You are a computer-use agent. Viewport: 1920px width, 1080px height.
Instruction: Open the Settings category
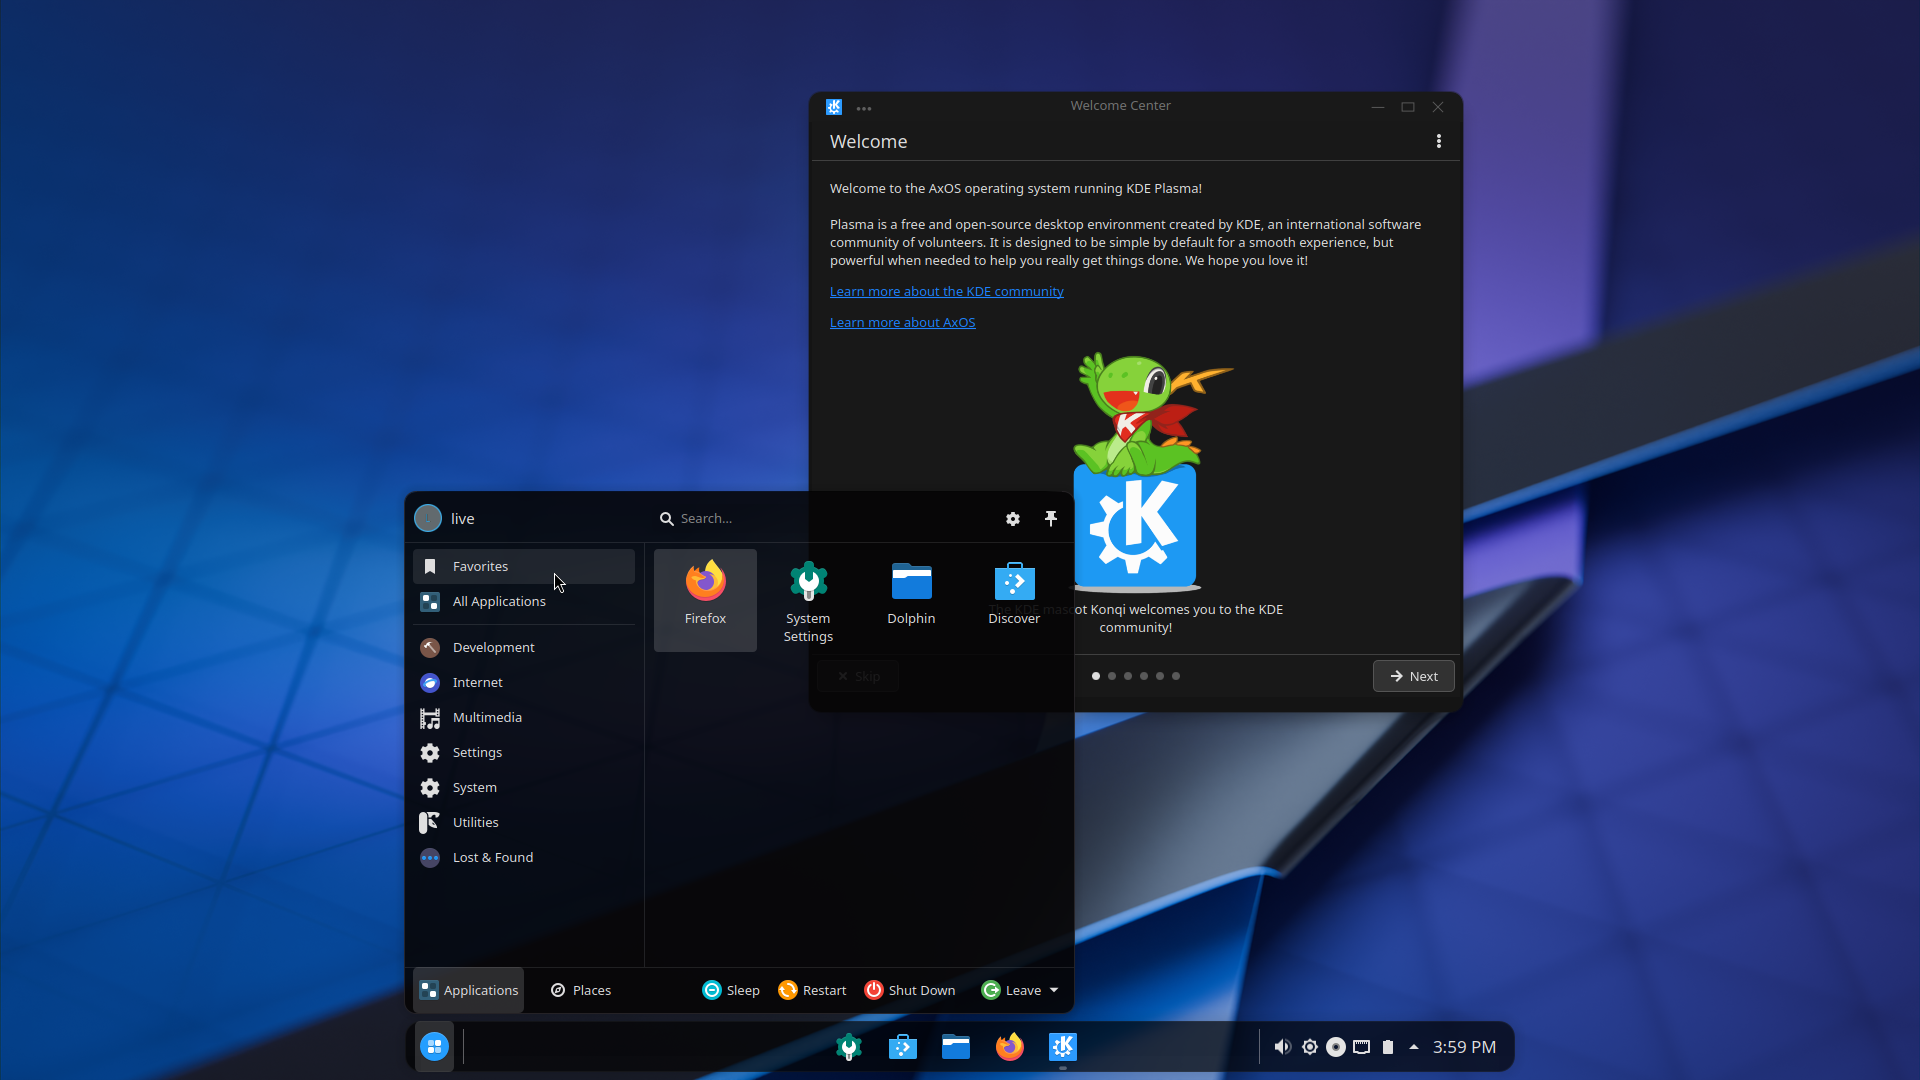[x=524, y=752]
